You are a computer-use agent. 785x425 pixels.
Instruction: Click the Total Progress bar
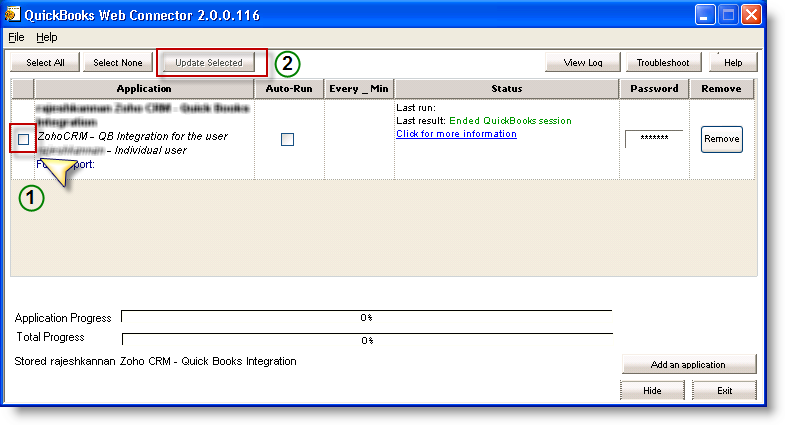point(367,340)
